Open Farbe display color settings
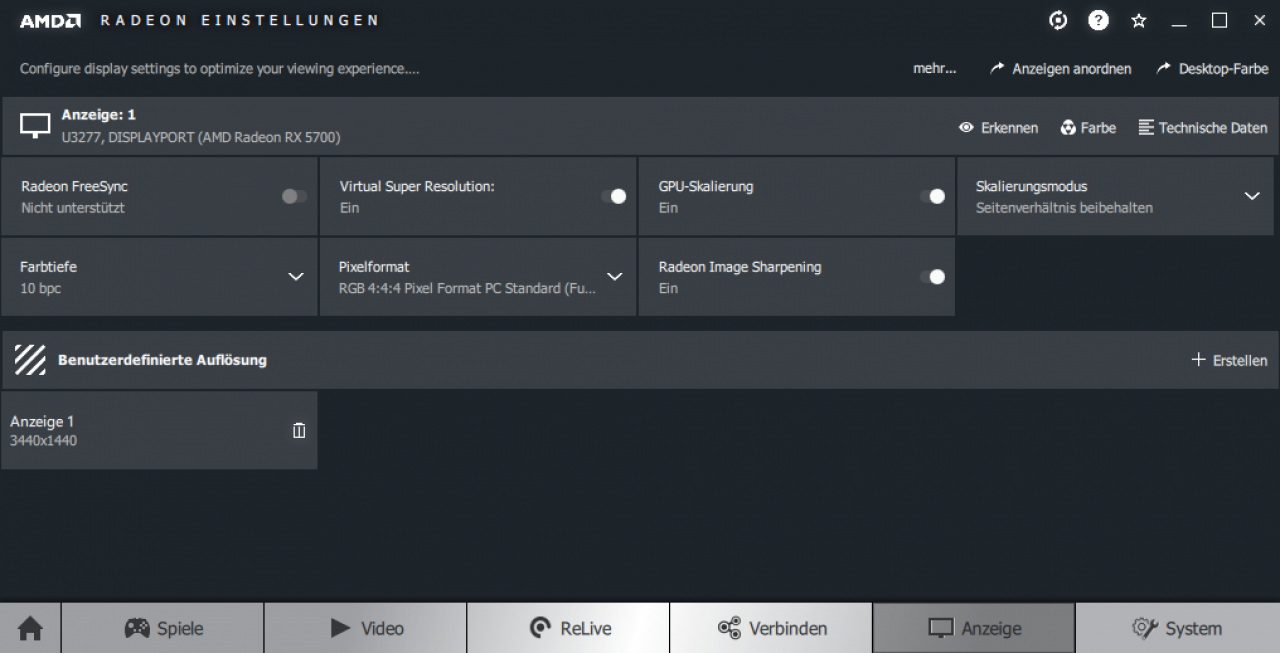 pyautogui.click(x=1098, y=128)
